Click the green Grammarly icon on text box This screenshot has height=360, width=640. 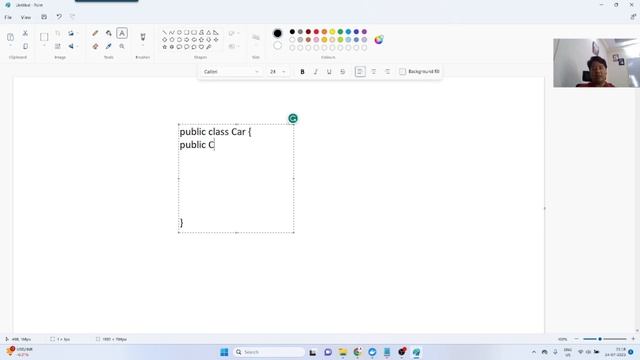click(293, 118)
